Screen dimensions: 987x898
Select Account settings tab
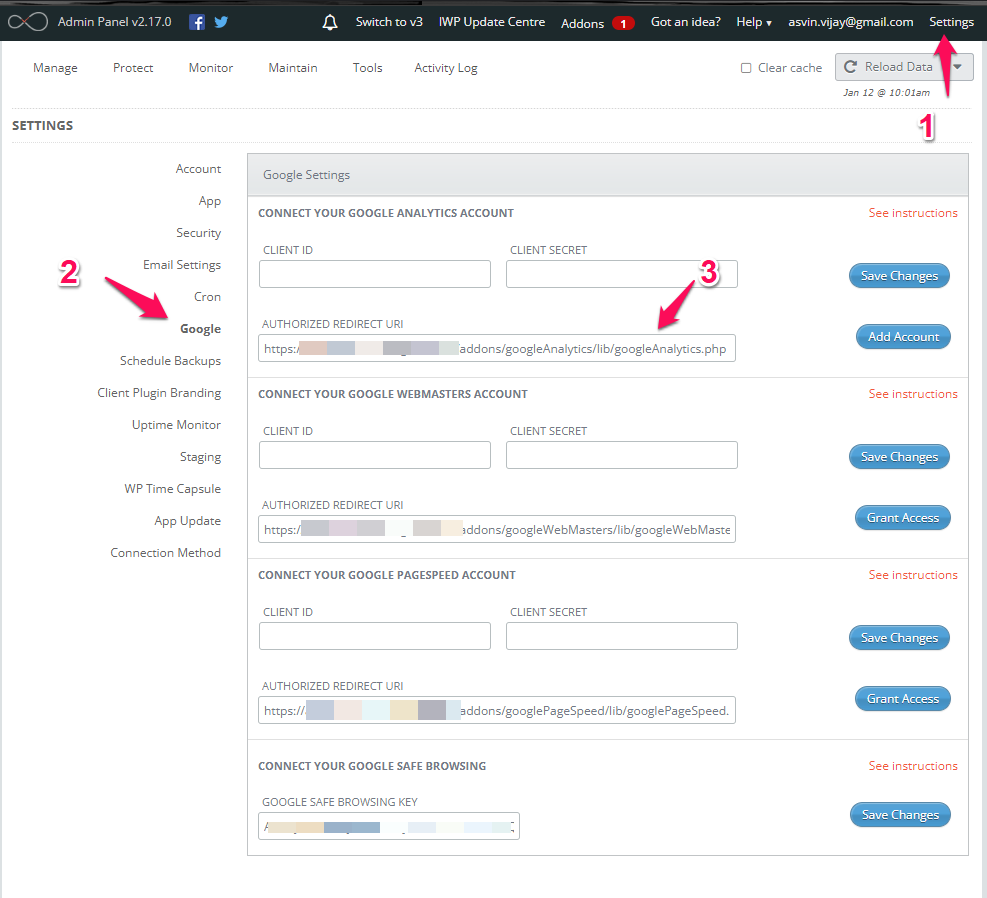198,169
